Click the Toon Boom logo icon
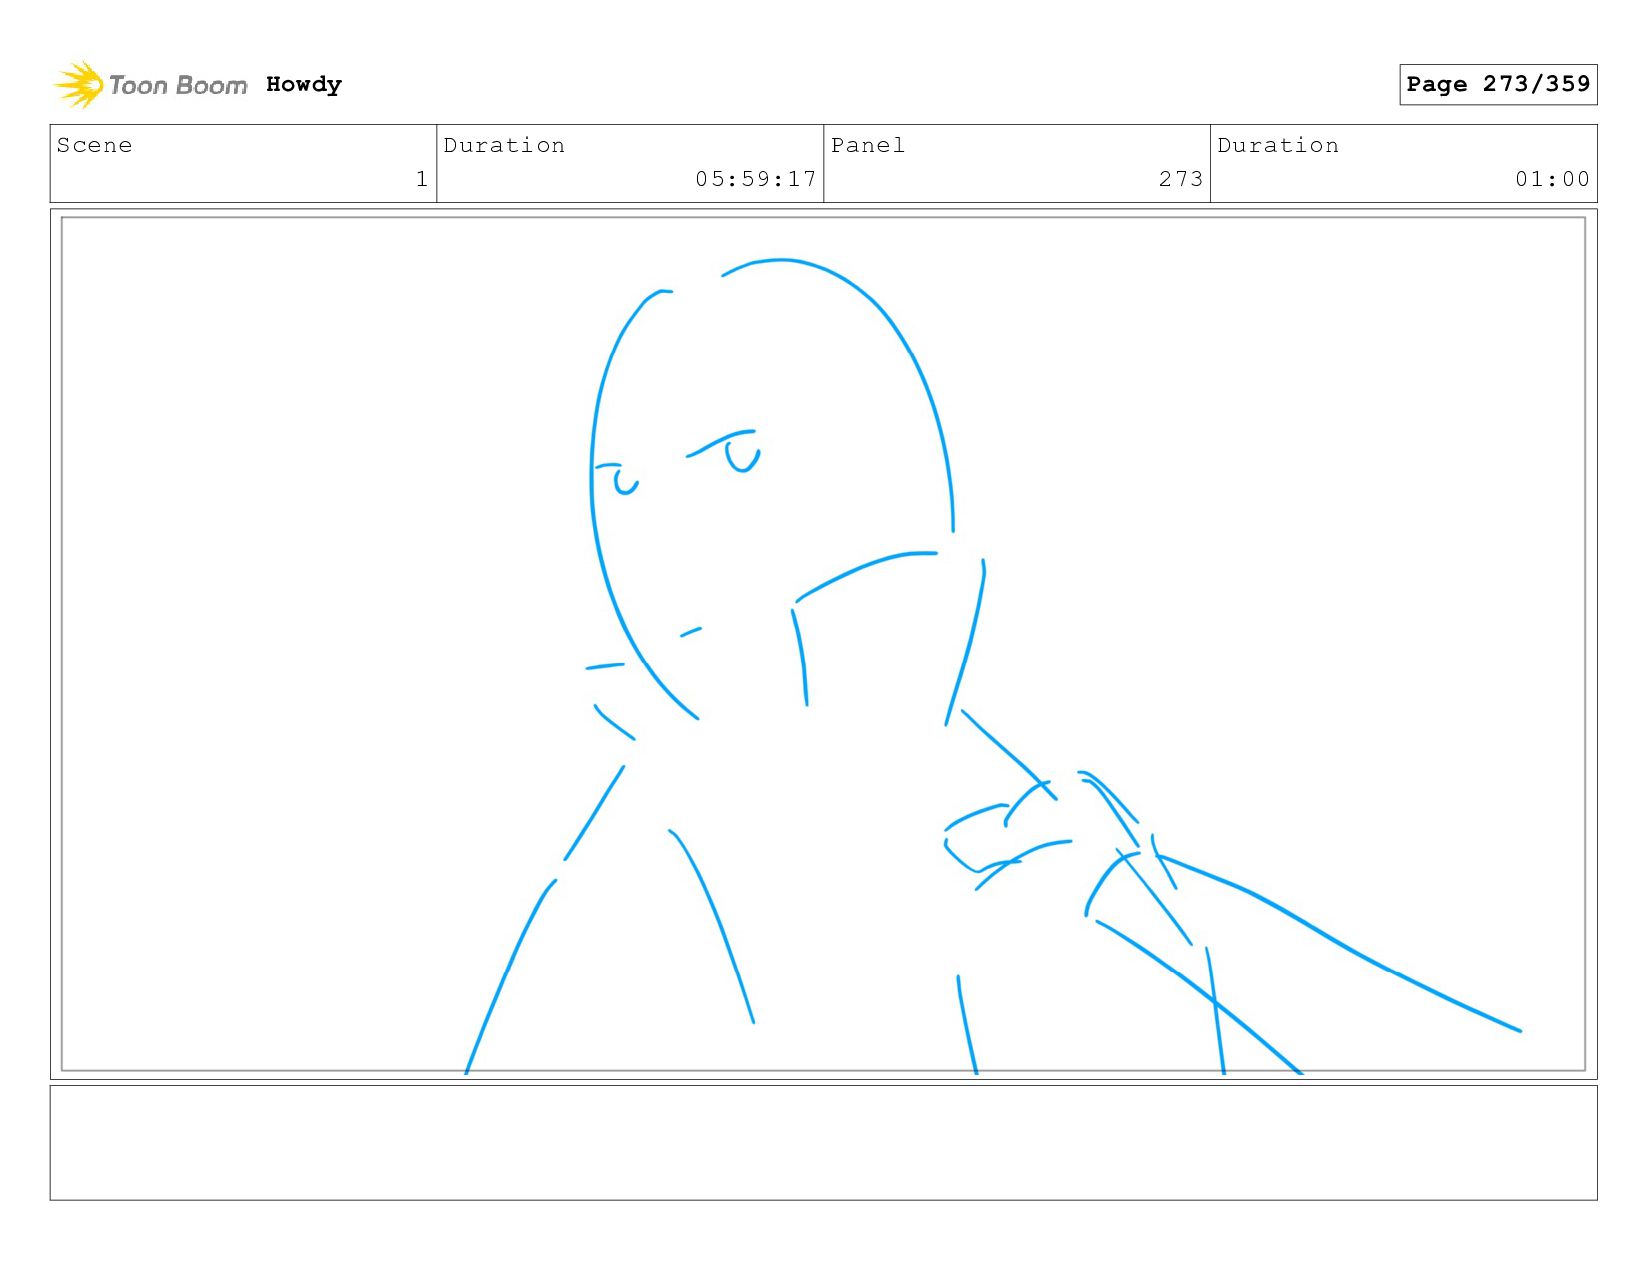The width and height of the screenshot is (1650, 1275). (78, 85)
